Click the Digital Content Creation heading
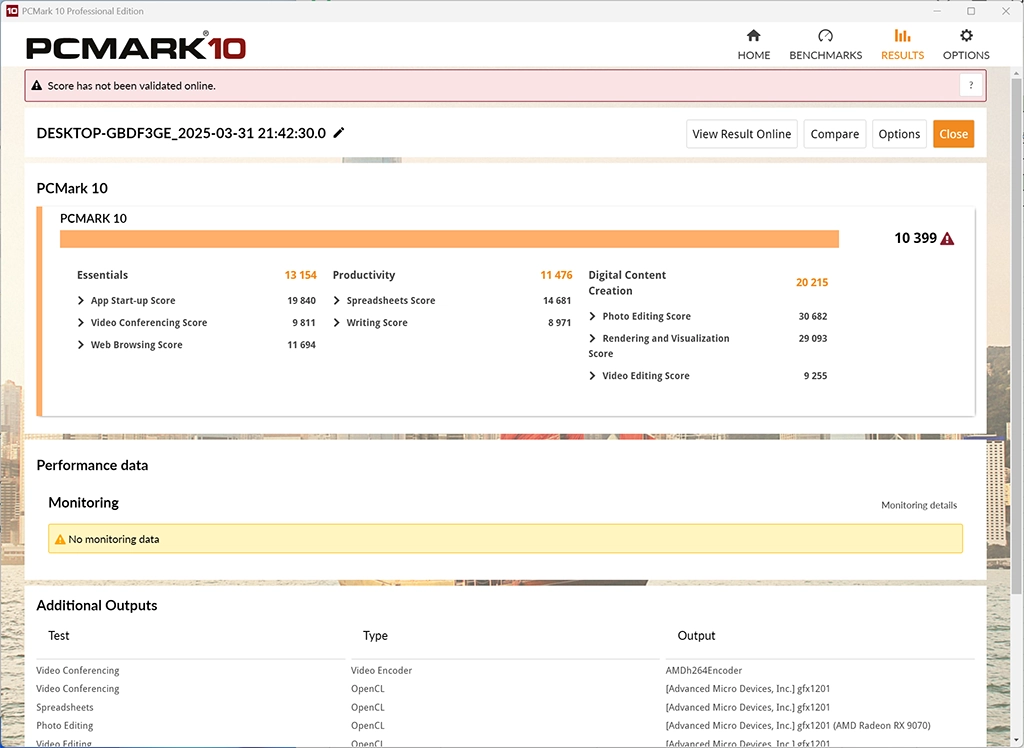The image size is (1024, 748). pyautogui.click(x=627, y=283)
